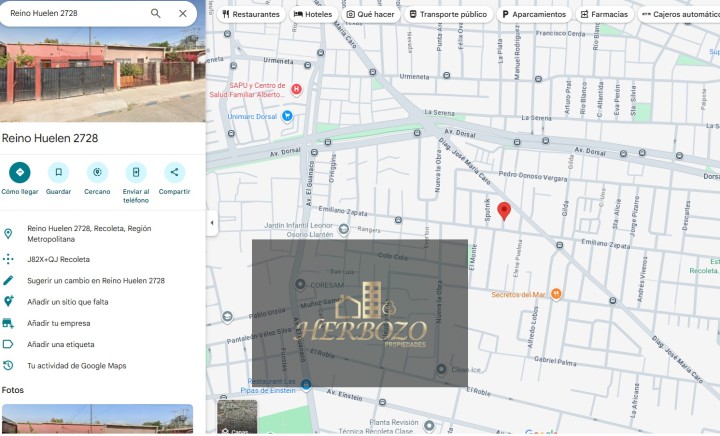The image size is (720, 436).
Task: Show Farmacias on the map
Action: click(x=604, y=15)
